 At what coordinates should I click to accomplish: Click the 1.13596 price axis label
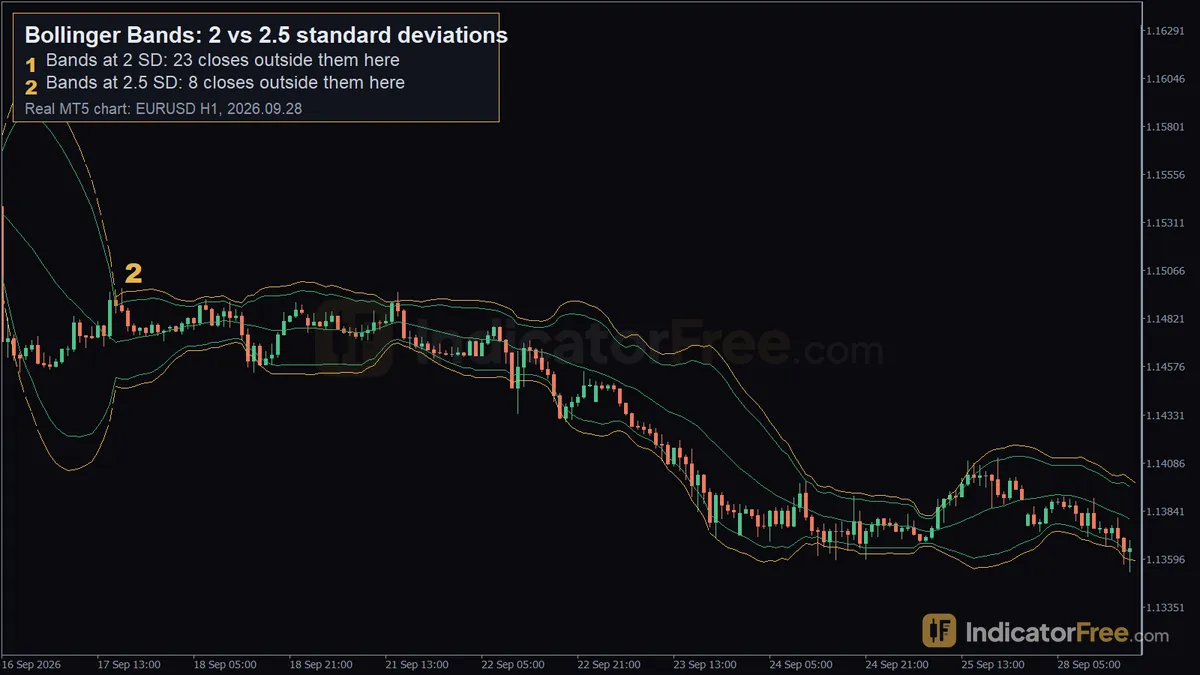(x=1166, y=559)
